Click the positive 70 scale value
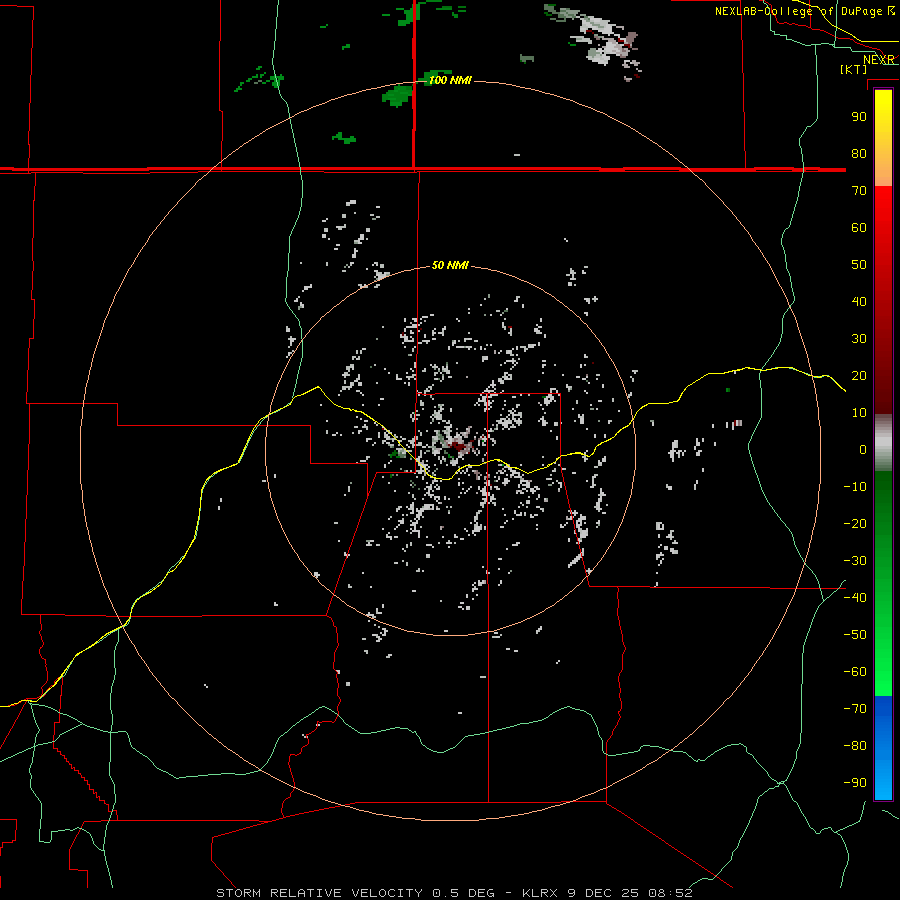This screenshot has height=900, width=900. click(859, 191)
